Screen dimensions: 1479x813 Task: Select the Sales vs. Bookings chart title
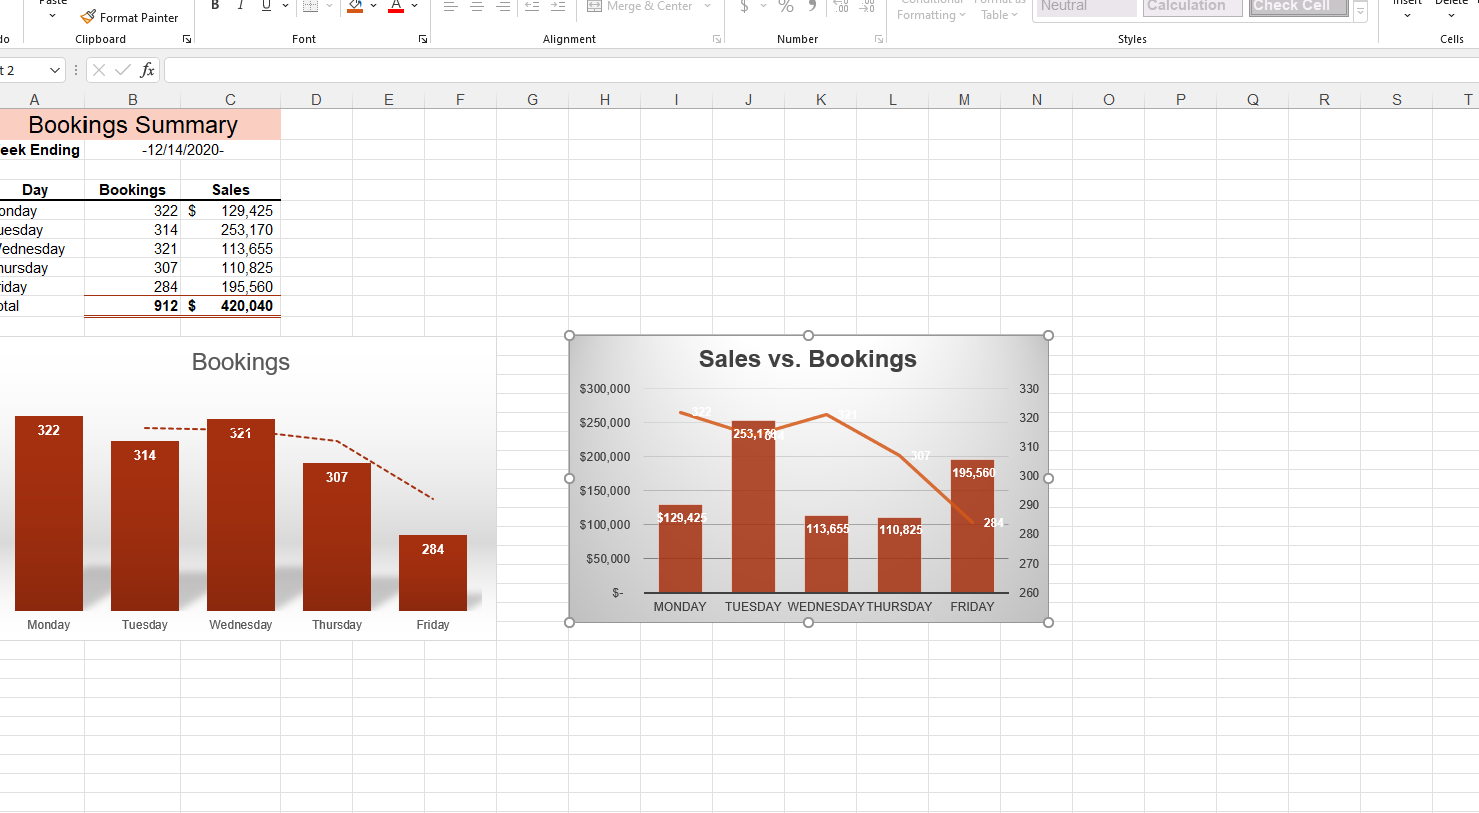(x=808, y=358)
